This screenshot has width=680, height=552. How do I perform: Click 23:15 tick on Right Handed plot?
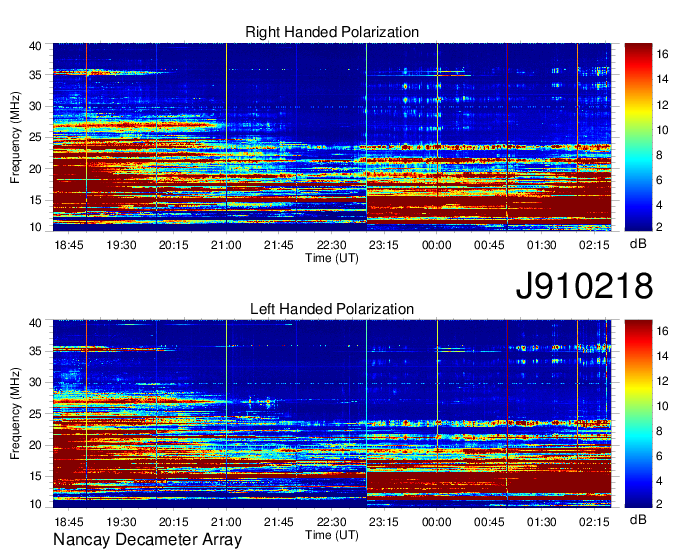pos(384,245)
